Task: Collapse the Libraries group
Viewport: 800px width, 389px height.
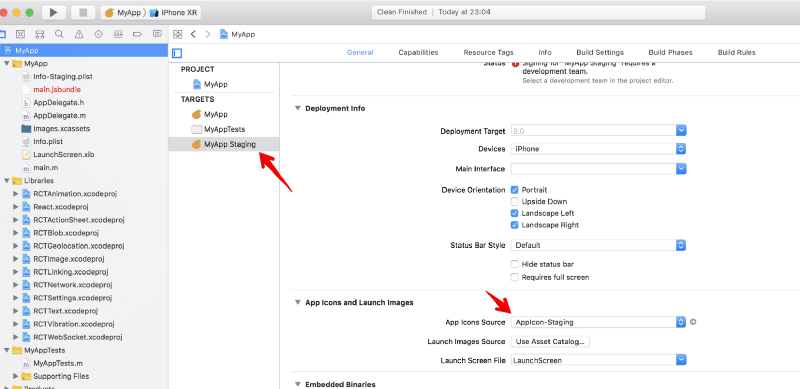Action: [6, 181]
